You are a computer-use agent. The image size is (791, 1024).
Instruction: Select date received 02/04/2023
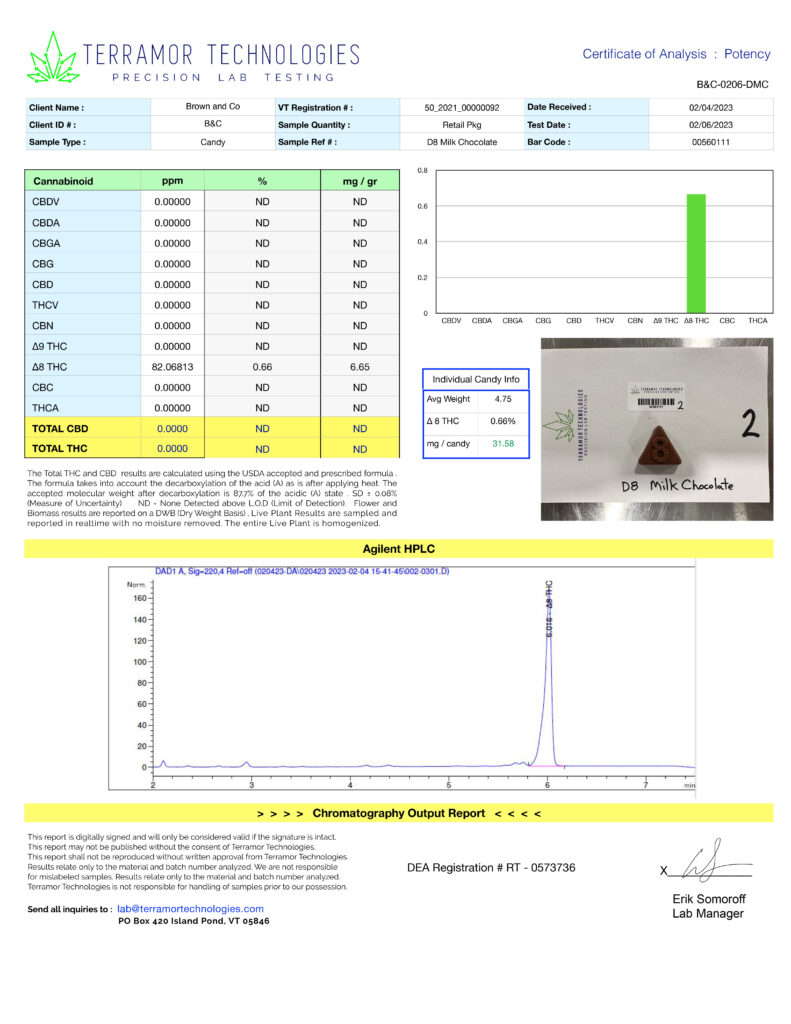[x=711, y=108]
